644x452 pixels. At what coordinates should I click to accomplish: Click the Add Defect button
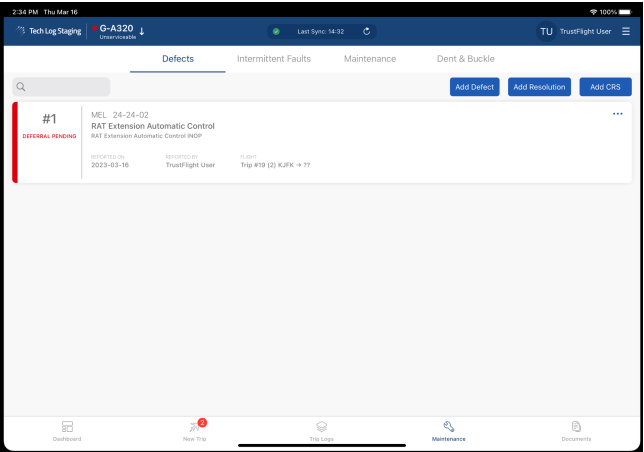tap(475, 87)
